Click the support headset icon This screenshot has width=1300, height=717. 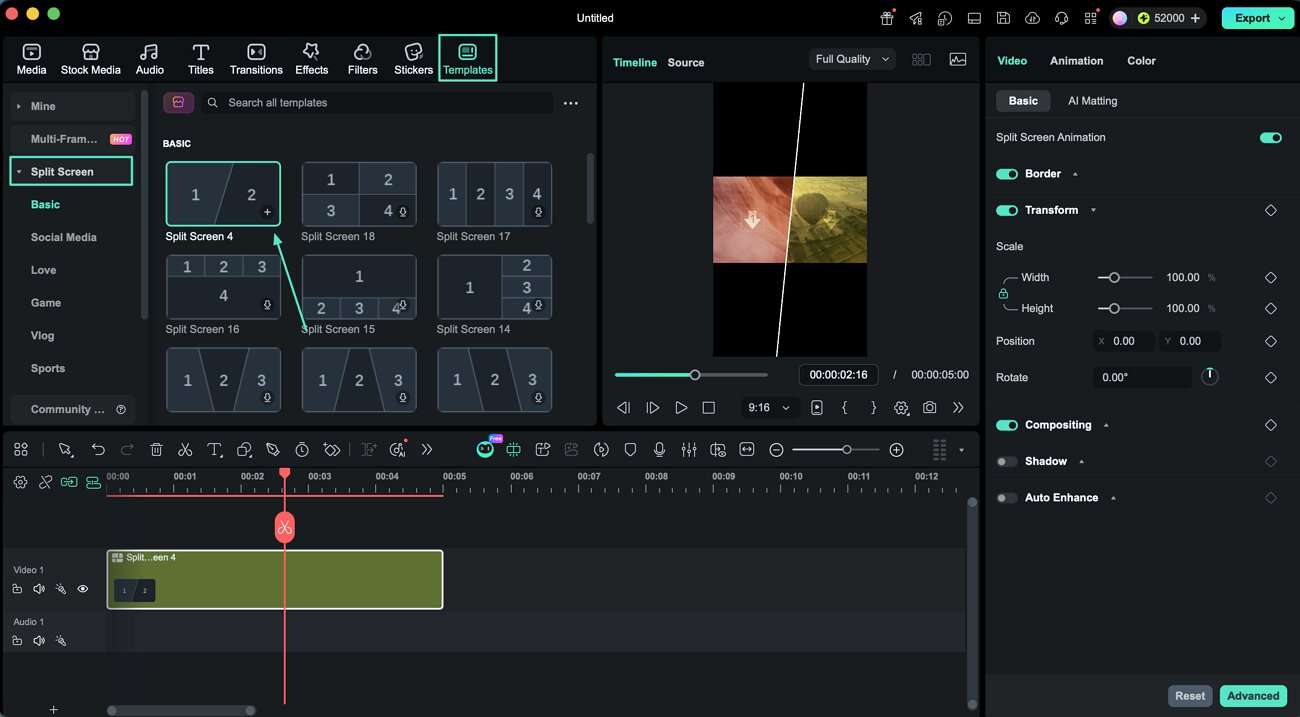click(x=1062, y=18)
